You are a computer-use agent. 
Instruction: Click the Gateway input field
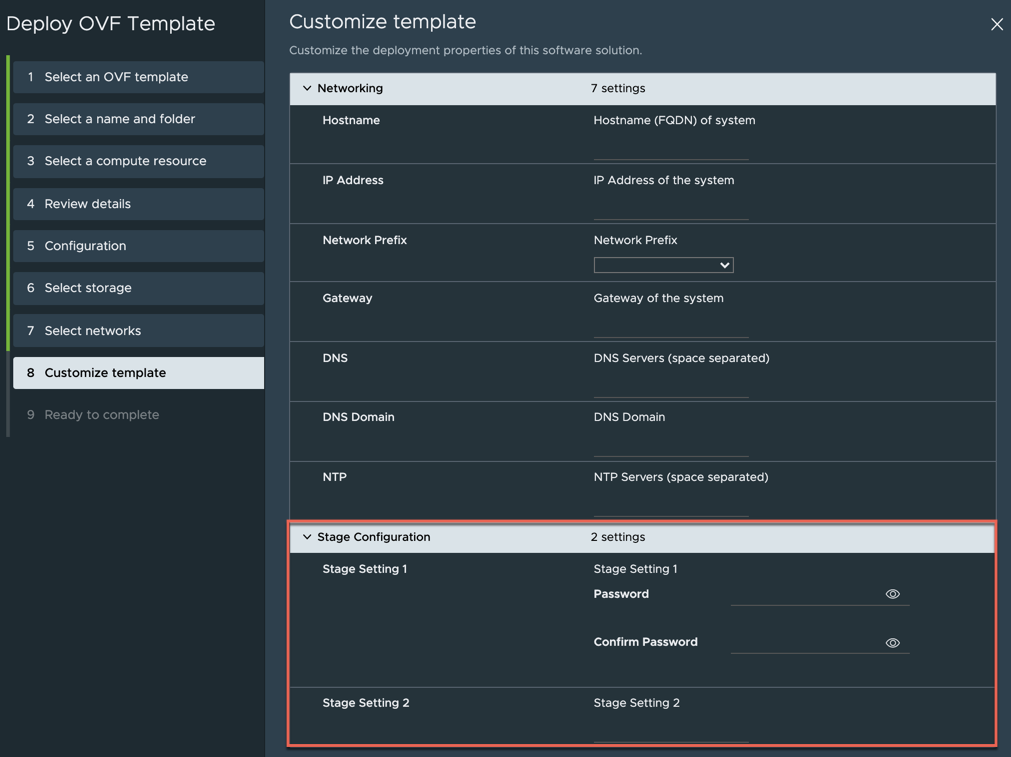670,326
